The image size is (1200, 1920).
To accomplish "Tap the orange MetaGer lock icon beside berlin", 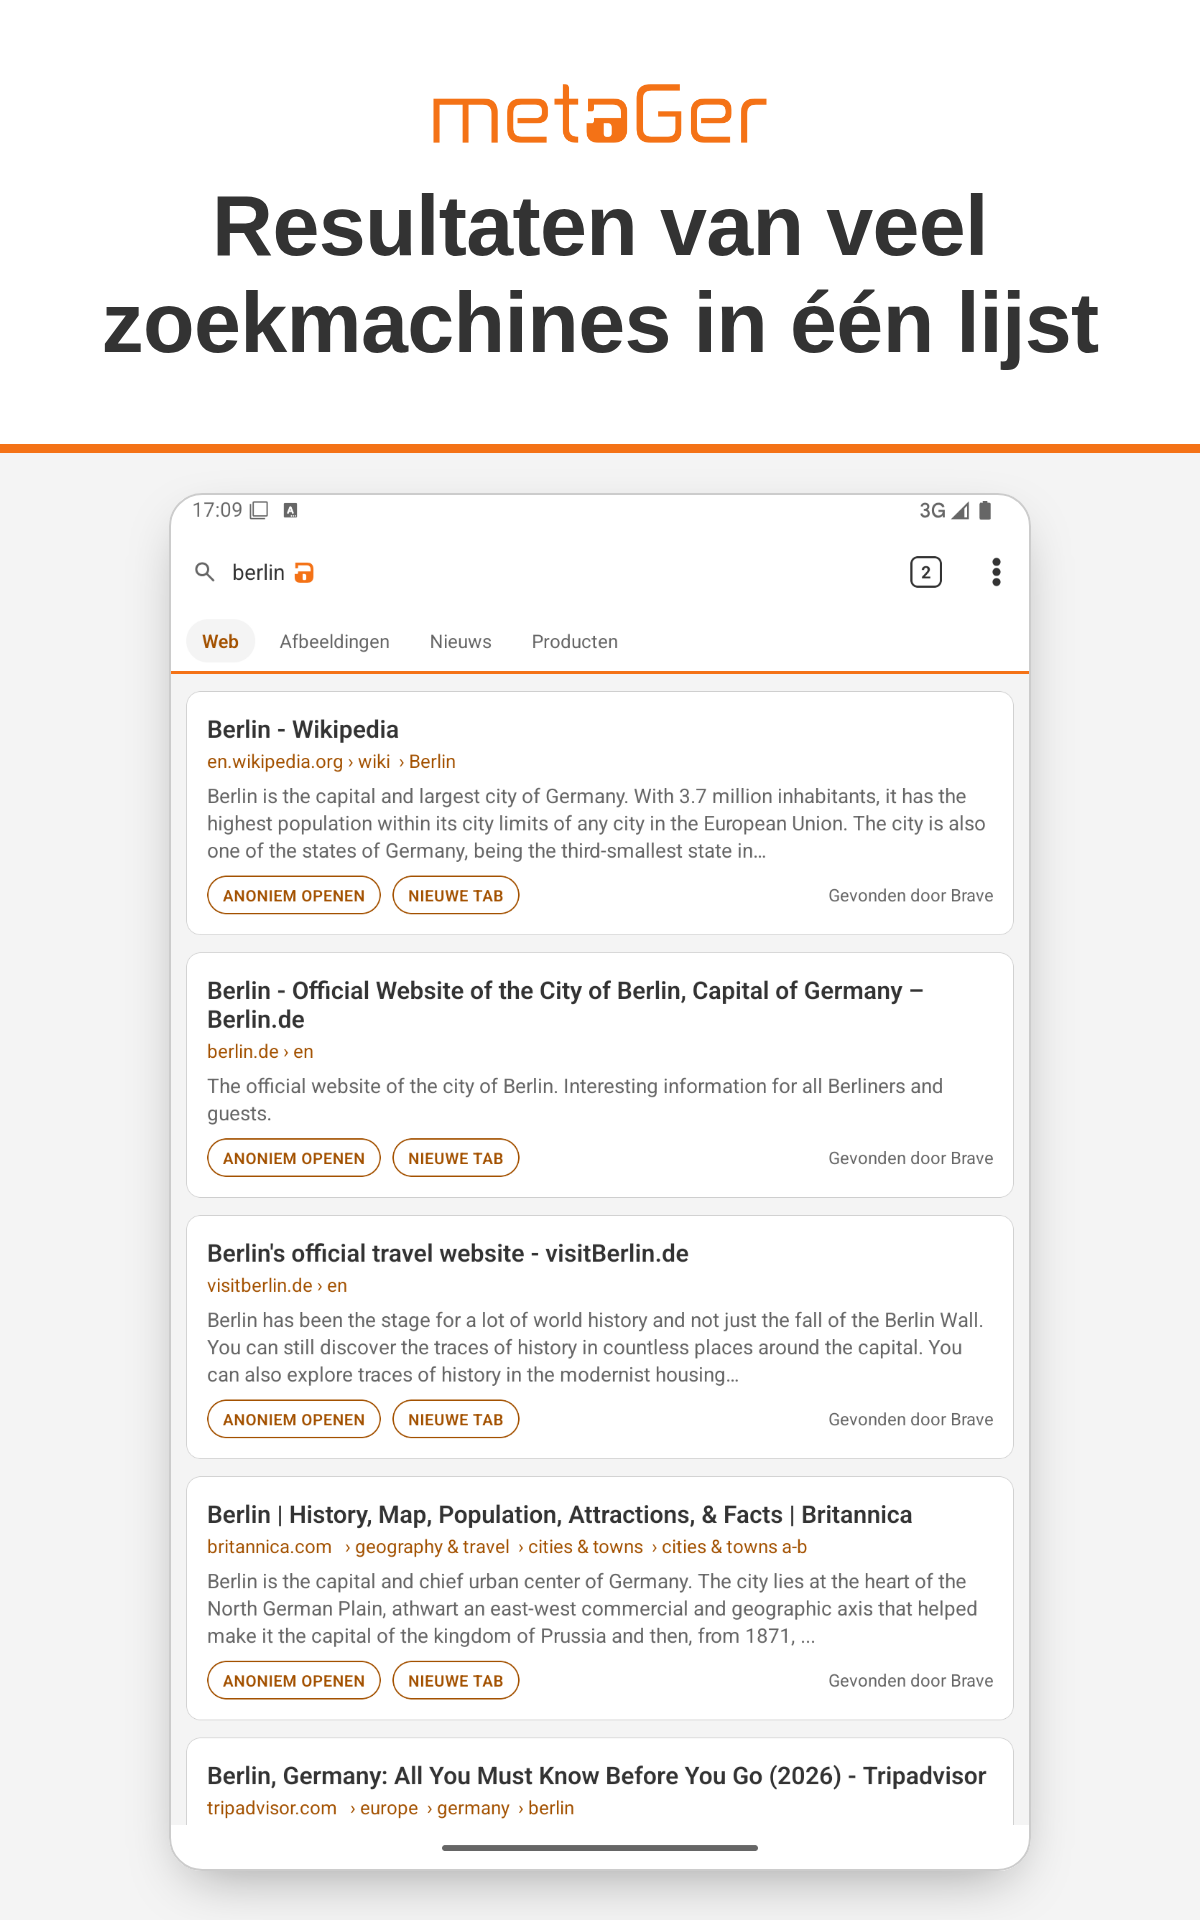I will [304, 572].
